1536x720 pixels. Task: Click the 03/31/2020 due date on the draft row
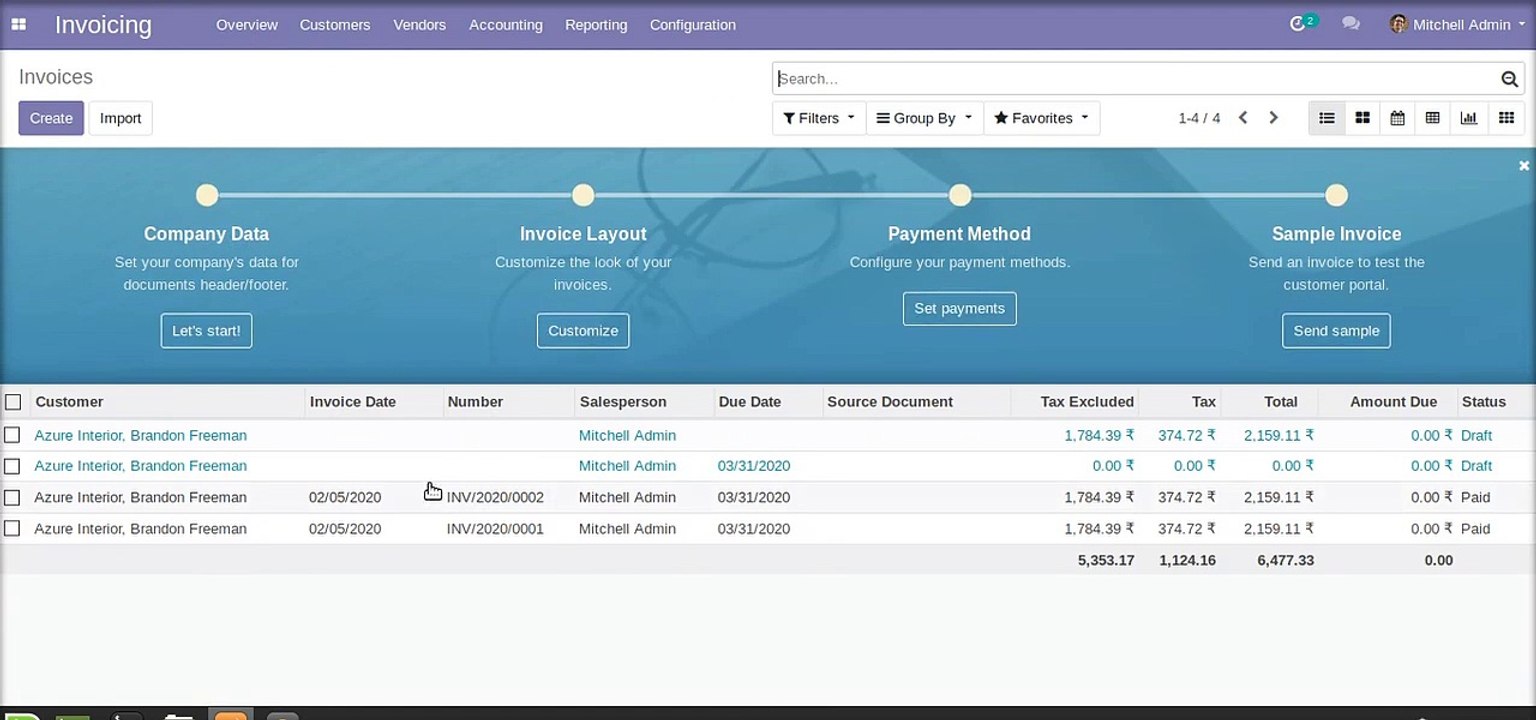click(x=754, y=466)
